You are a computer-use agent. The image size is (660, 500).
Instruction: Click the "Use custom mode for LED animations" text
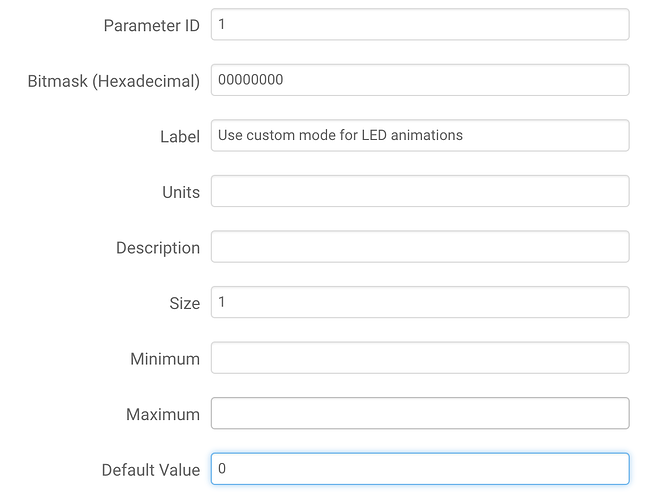click(340, 135)
